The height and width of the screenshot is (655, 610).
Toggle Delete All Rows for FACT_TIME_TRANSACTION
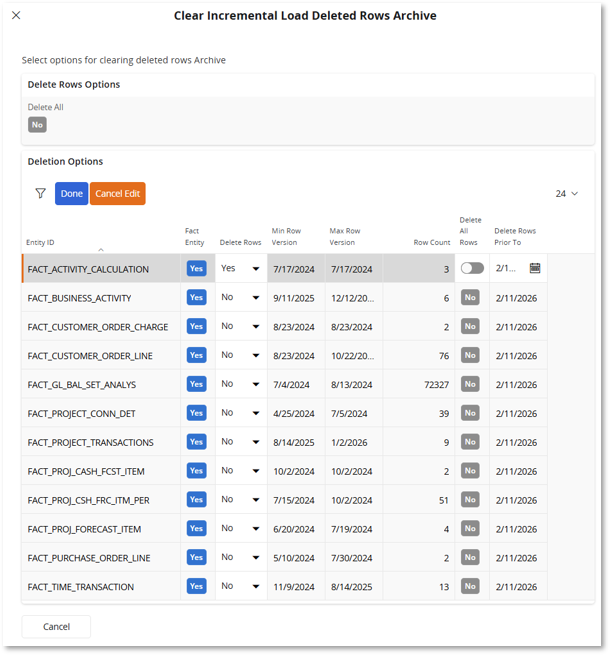coord(470,586)
